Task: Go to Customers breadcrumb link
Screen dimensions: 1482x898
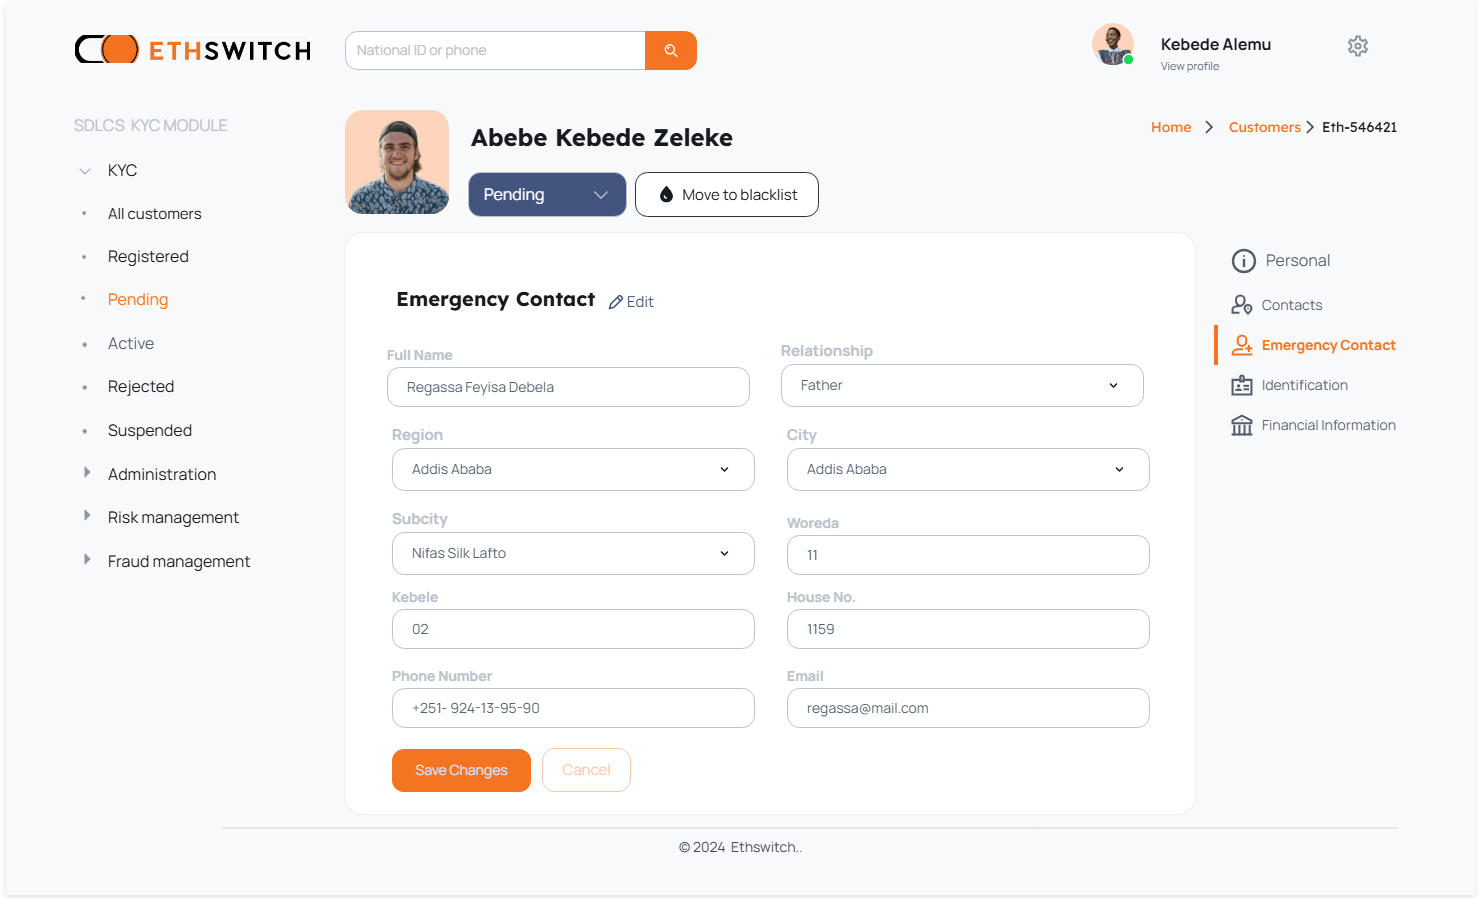Action: pos(1264,127)
